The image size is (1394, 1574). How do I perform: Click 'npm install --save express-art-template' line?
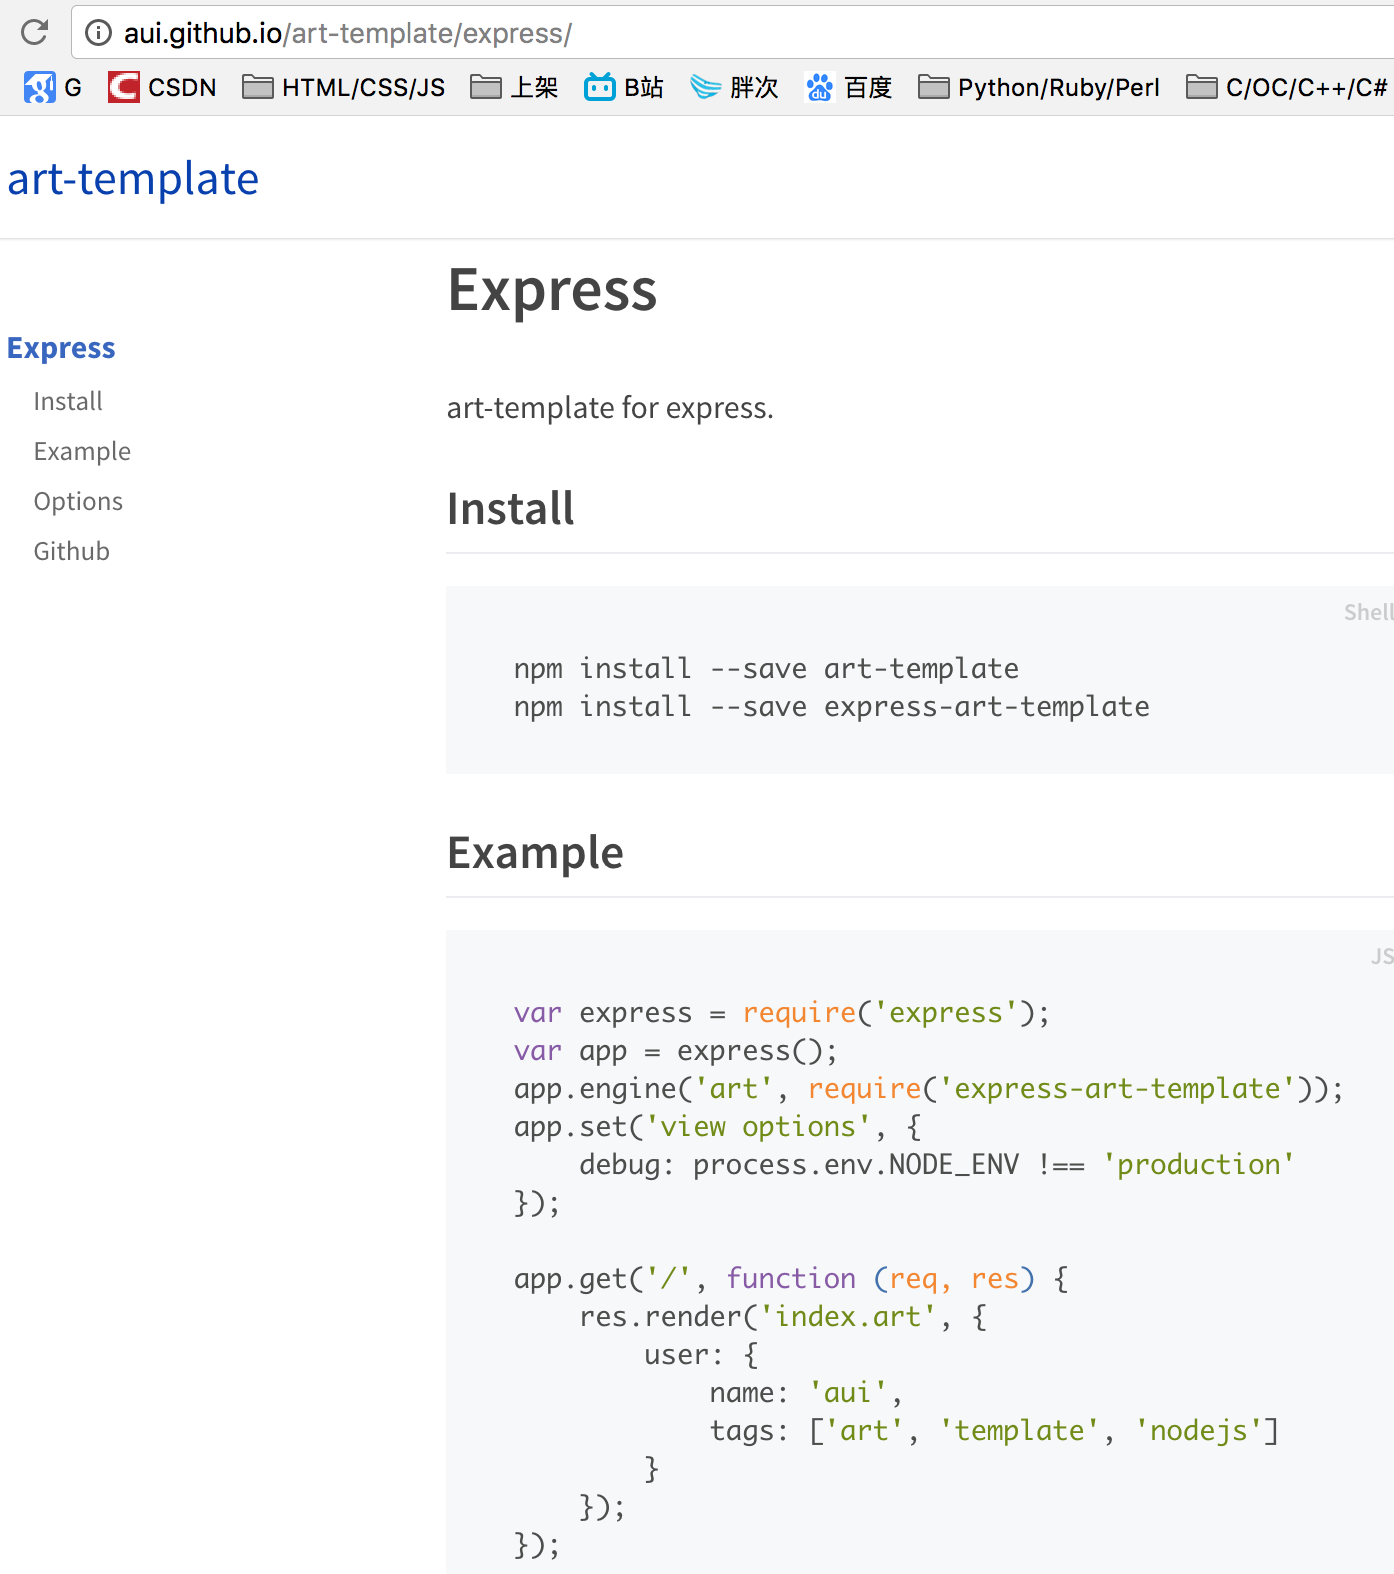tap(831, 706)
